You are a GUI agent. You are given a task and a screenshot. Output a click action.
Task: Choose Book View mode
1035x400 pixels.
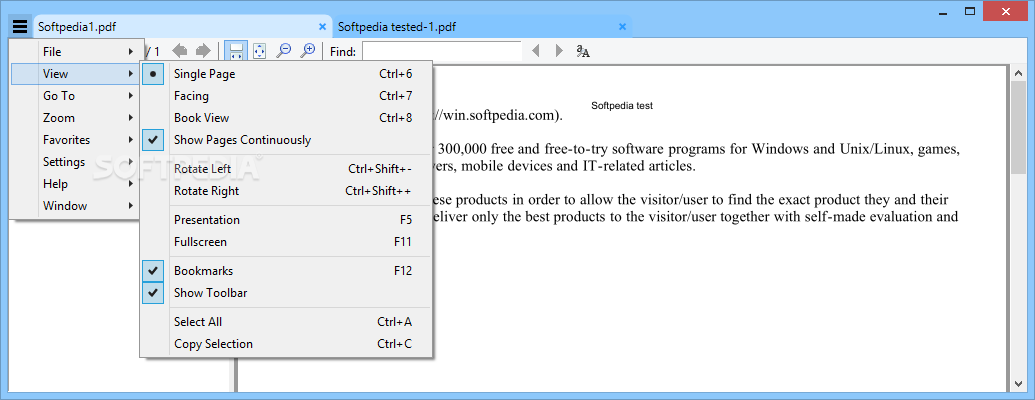(x=286, y=118)
